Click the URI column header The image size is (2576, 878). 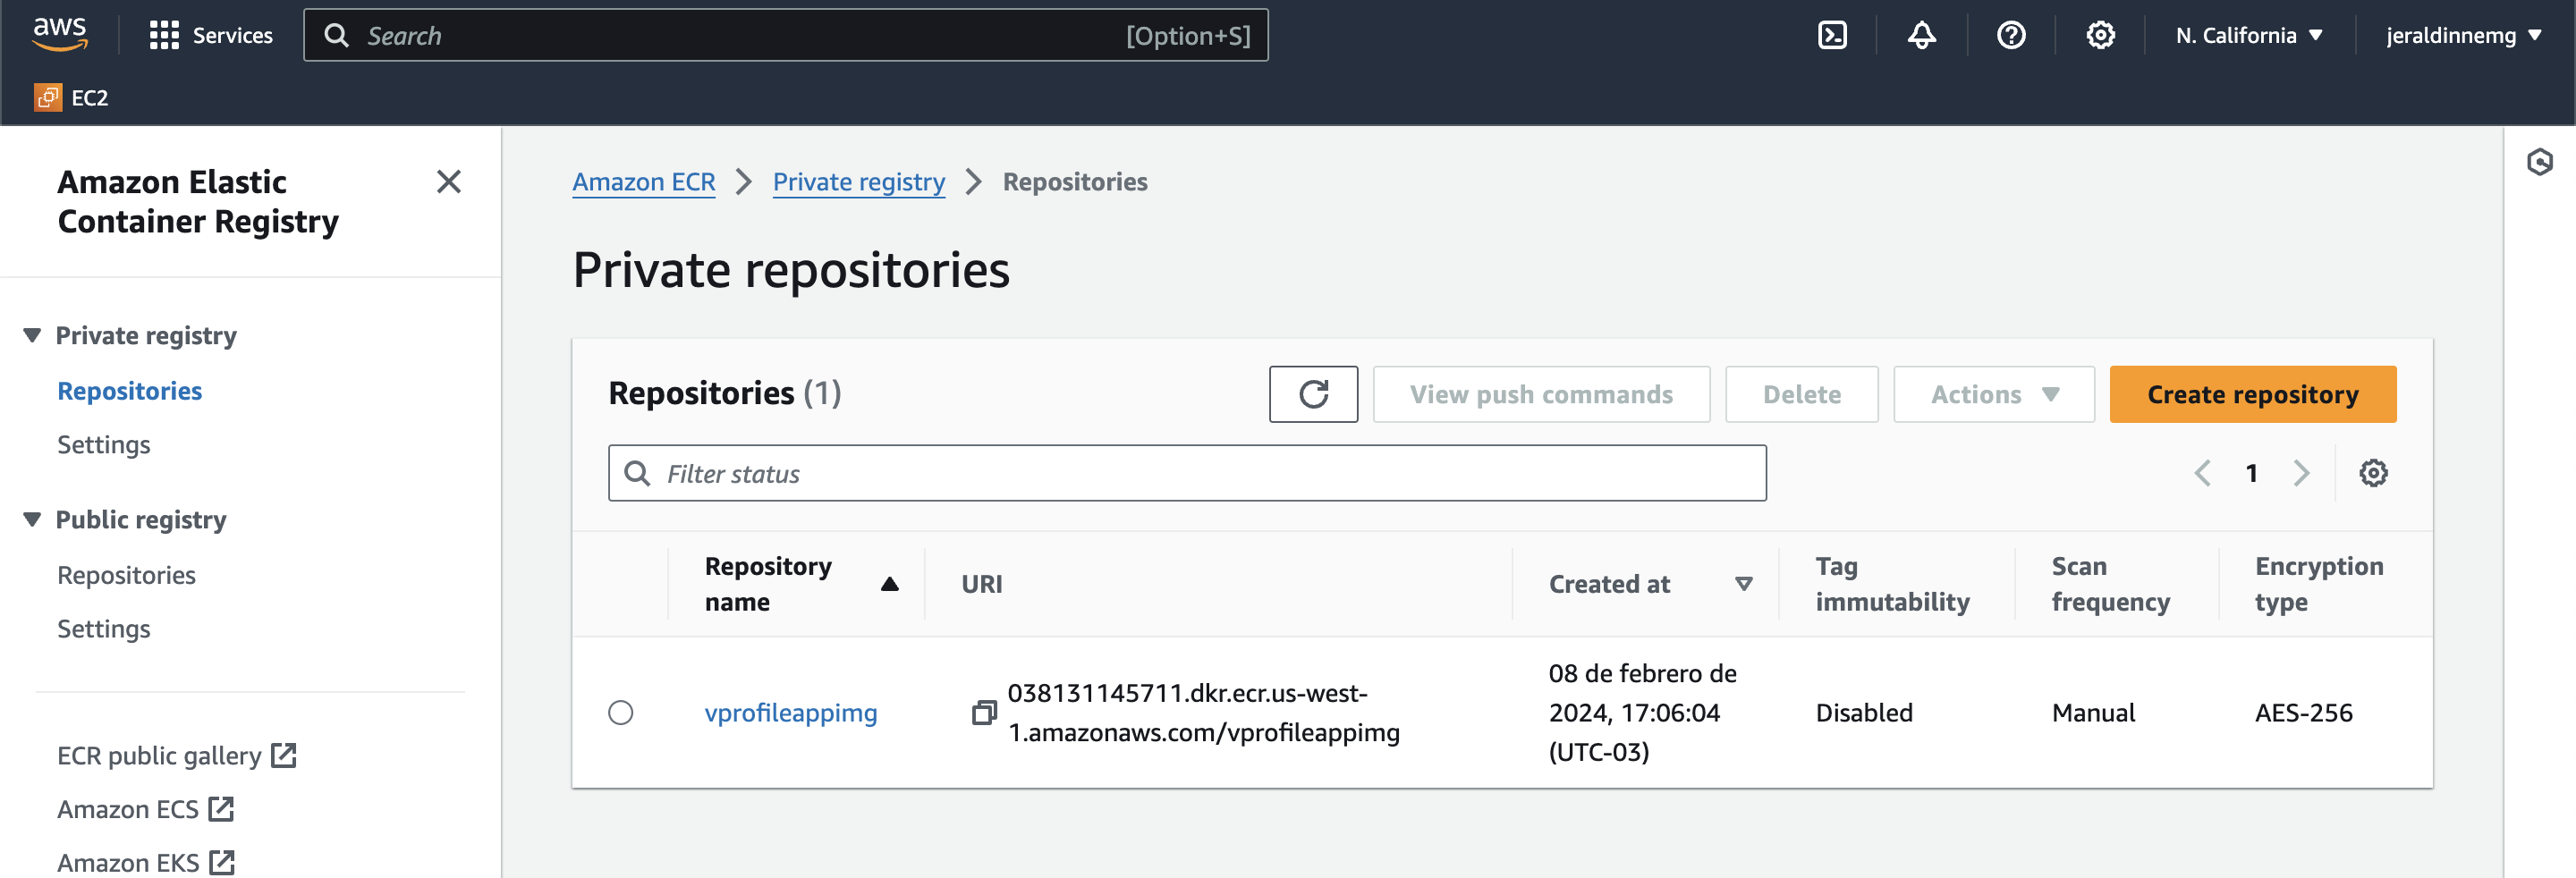[981, 584]
